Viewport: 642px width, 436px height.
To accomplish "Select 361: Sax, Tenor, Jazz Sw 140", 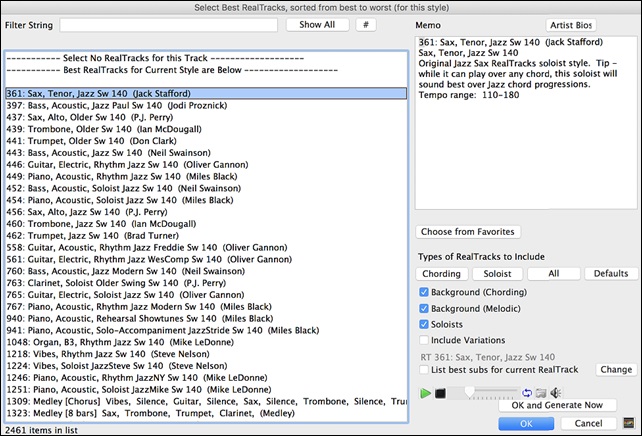I will tap(206, 93).
